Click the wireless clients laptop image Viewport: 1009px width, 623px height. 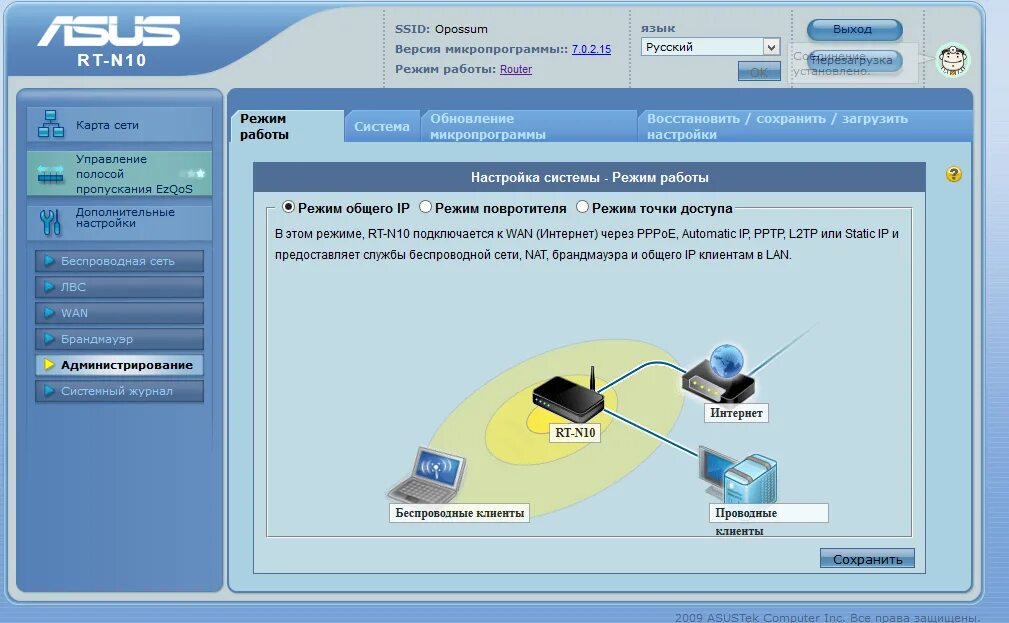click(x=427, y=475)
